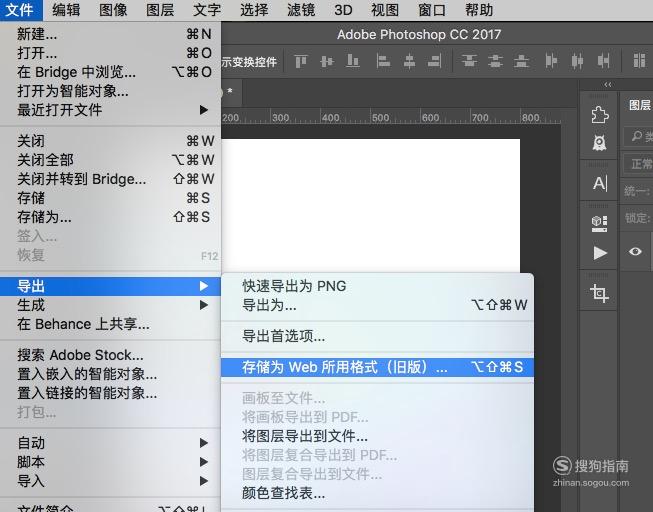The image size is (653, 512).
Task: Open the 文字 menu
Action: click(x=207, y=10)
